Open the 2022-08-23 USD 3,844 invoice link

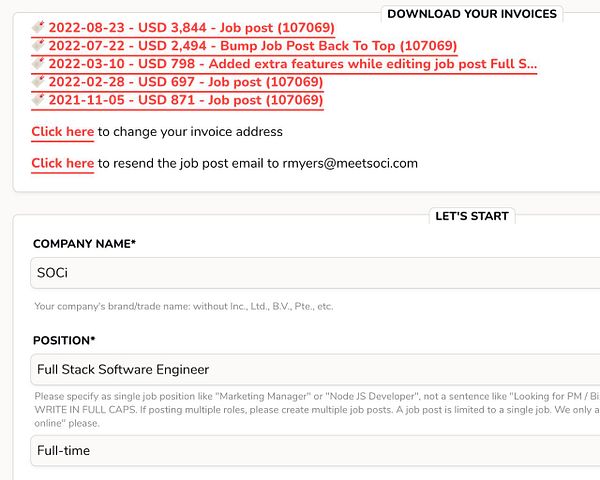183,28
